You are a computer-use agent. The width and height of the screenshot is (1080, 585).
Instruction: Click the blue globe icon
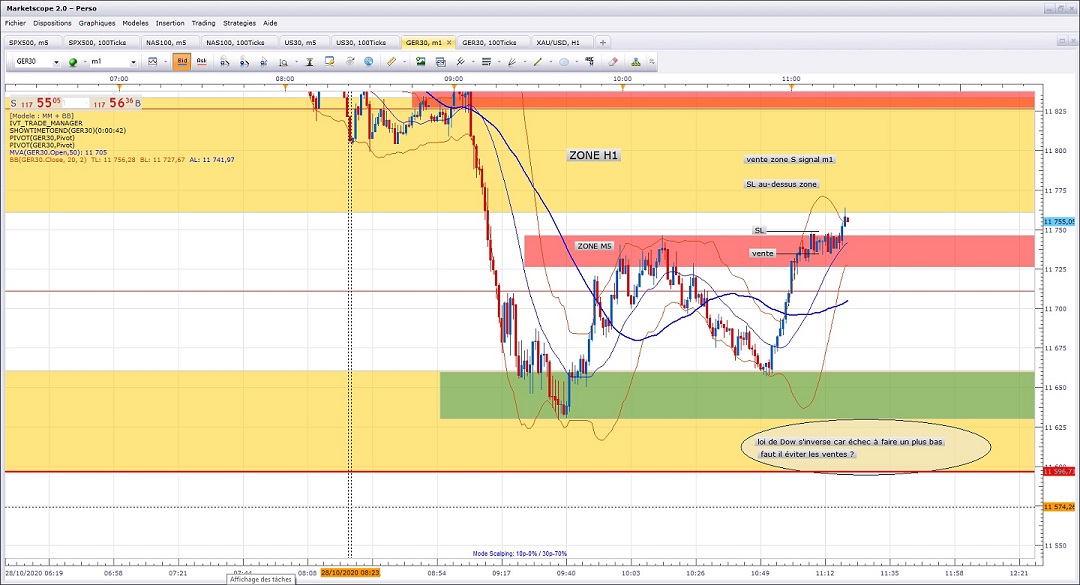[369, 61]
